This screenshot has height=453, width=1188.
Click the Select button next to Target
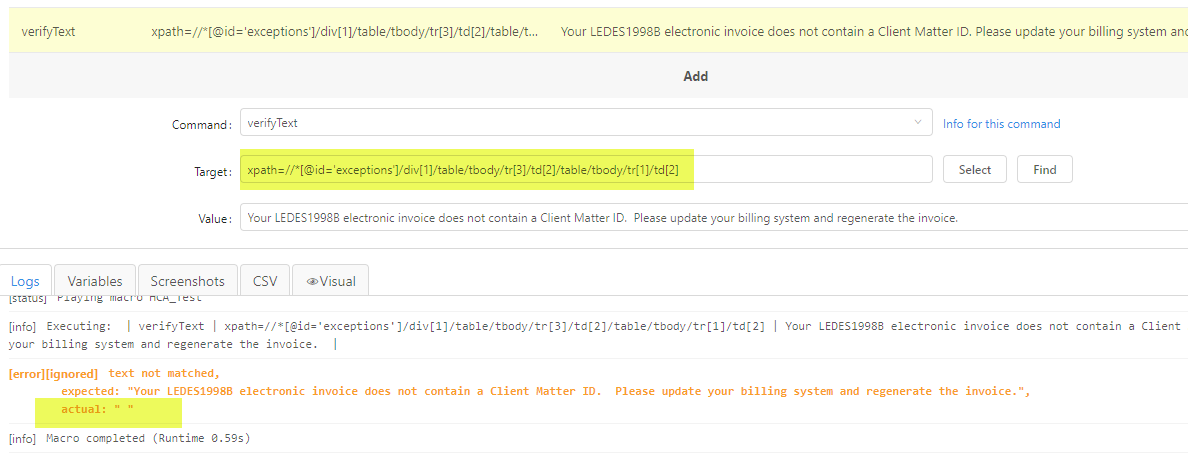pyautogui.click(x=974, y=170)
